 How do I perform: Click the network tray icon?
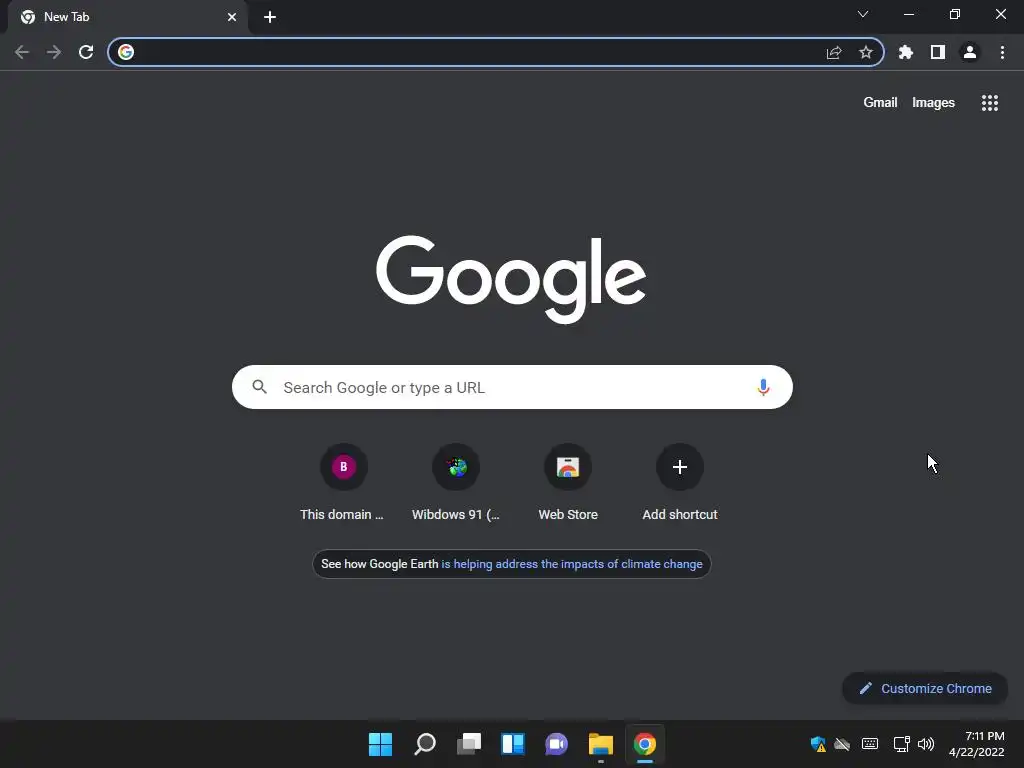[901, 744]
